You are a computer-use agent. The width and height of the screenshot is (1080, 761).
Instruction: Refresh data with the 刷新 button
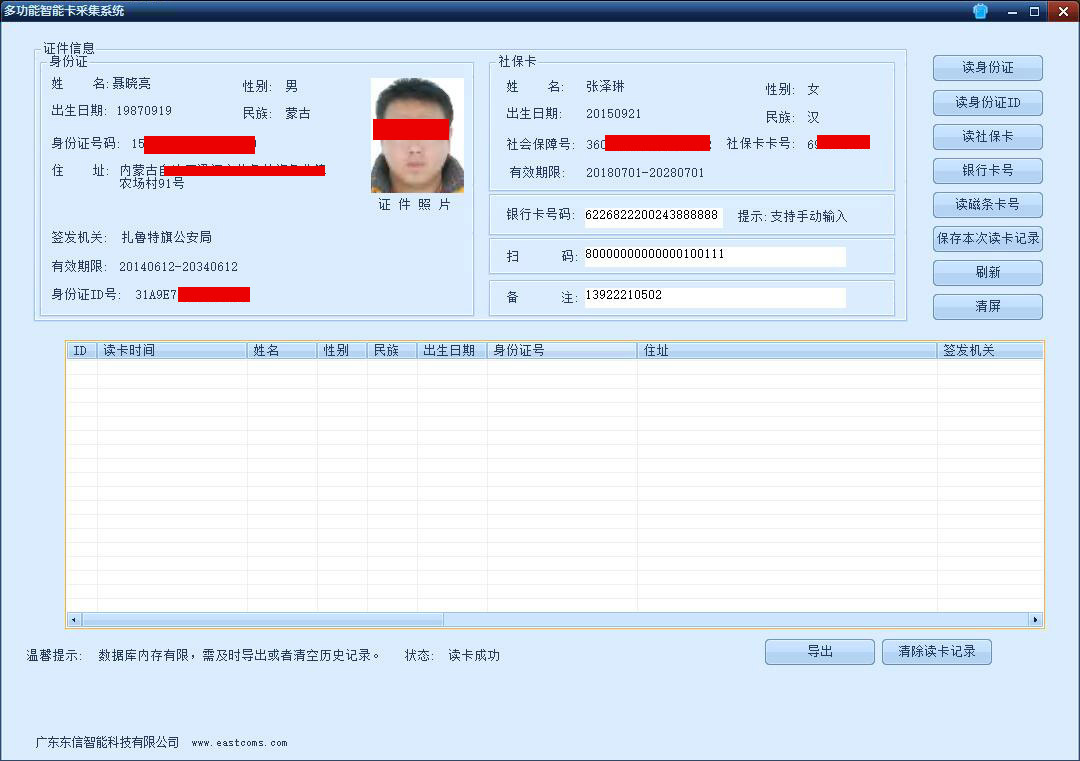987,272
